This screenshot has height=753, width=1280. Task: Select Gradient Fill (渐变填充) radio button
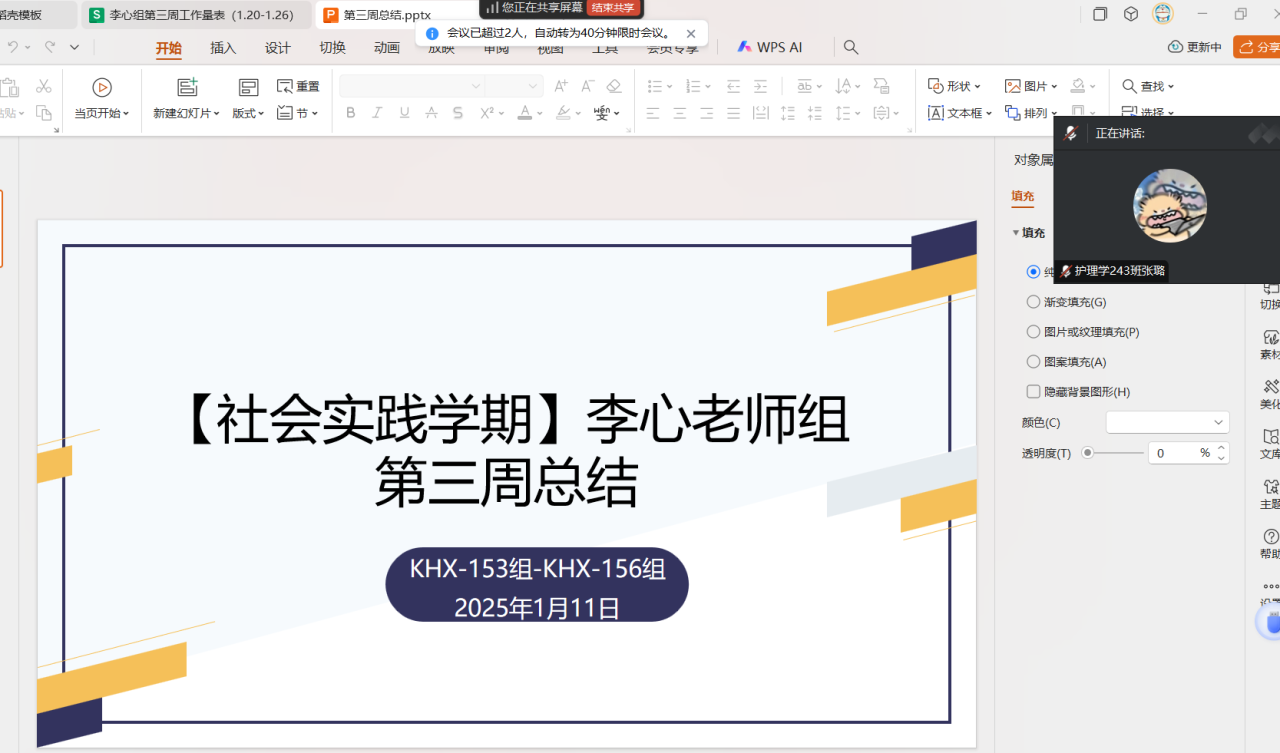(x=1033, y=302)
